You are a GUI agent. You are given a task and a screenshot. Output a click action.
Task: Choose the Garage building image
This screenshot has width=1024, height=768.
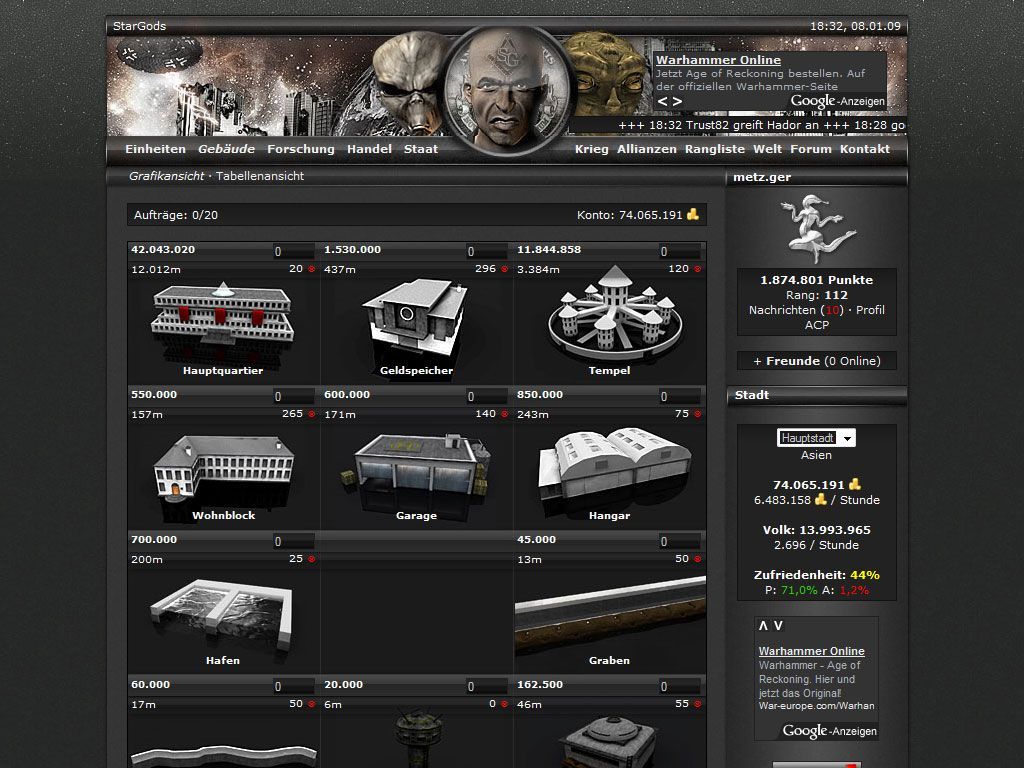click(415, 466)
